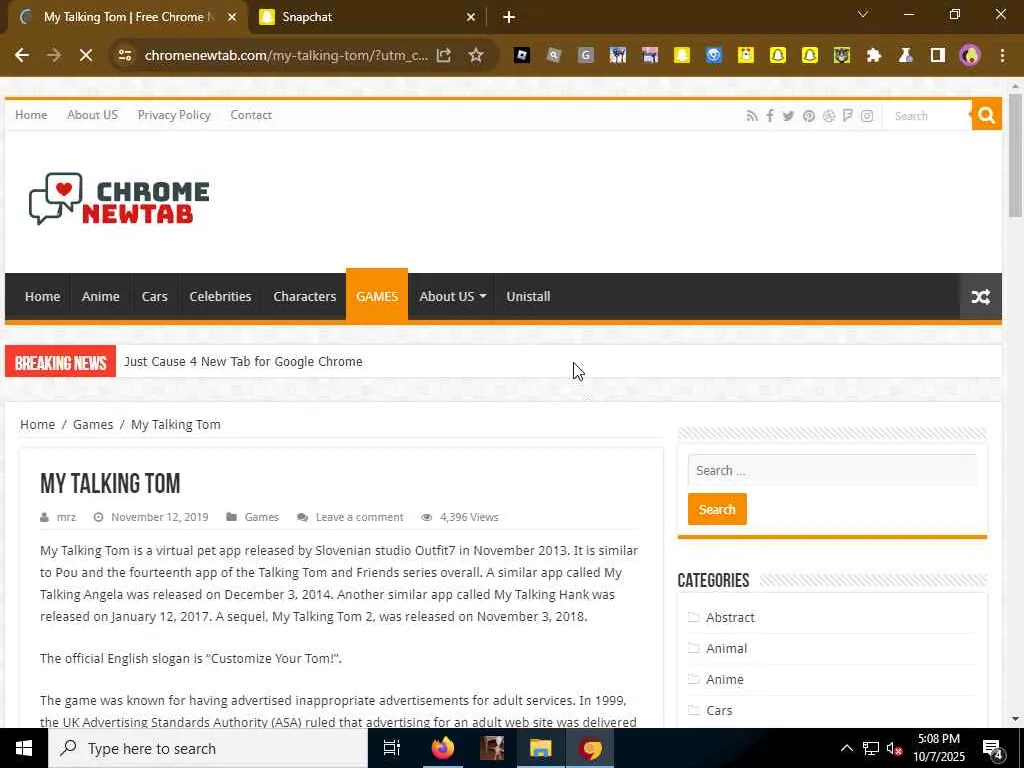Open the Abstract category
This screenshot has height=768, width=1024.
click(730, 618)
